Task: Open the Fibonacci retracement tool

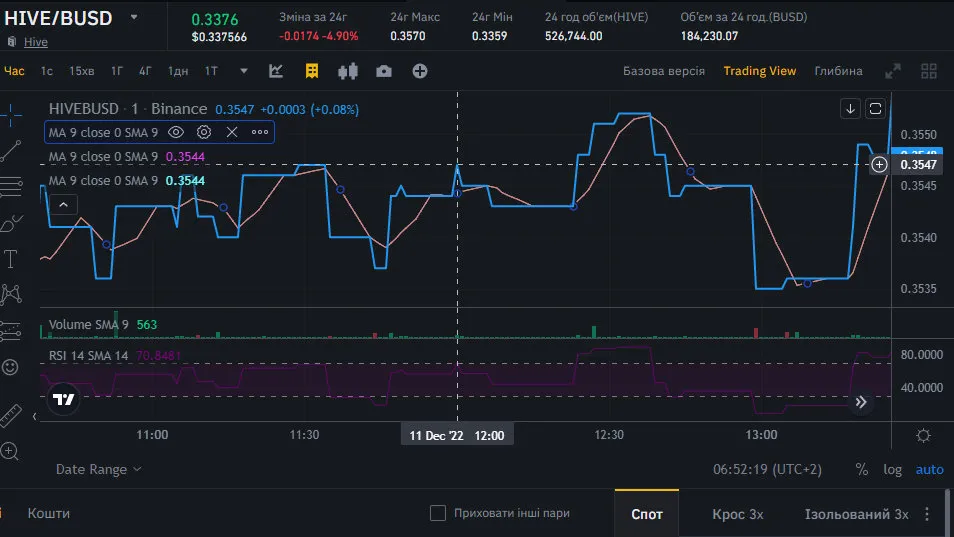Action: (11, 186)
